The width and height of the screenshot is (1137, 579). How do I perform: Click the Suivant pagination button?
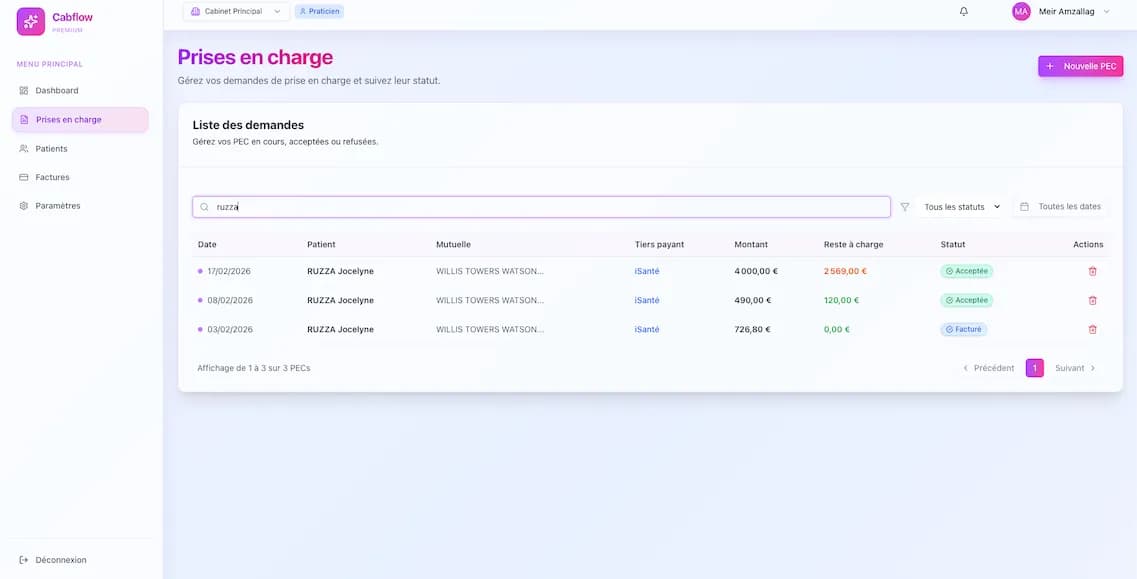pyautogui.click(x=1075, y=369)
